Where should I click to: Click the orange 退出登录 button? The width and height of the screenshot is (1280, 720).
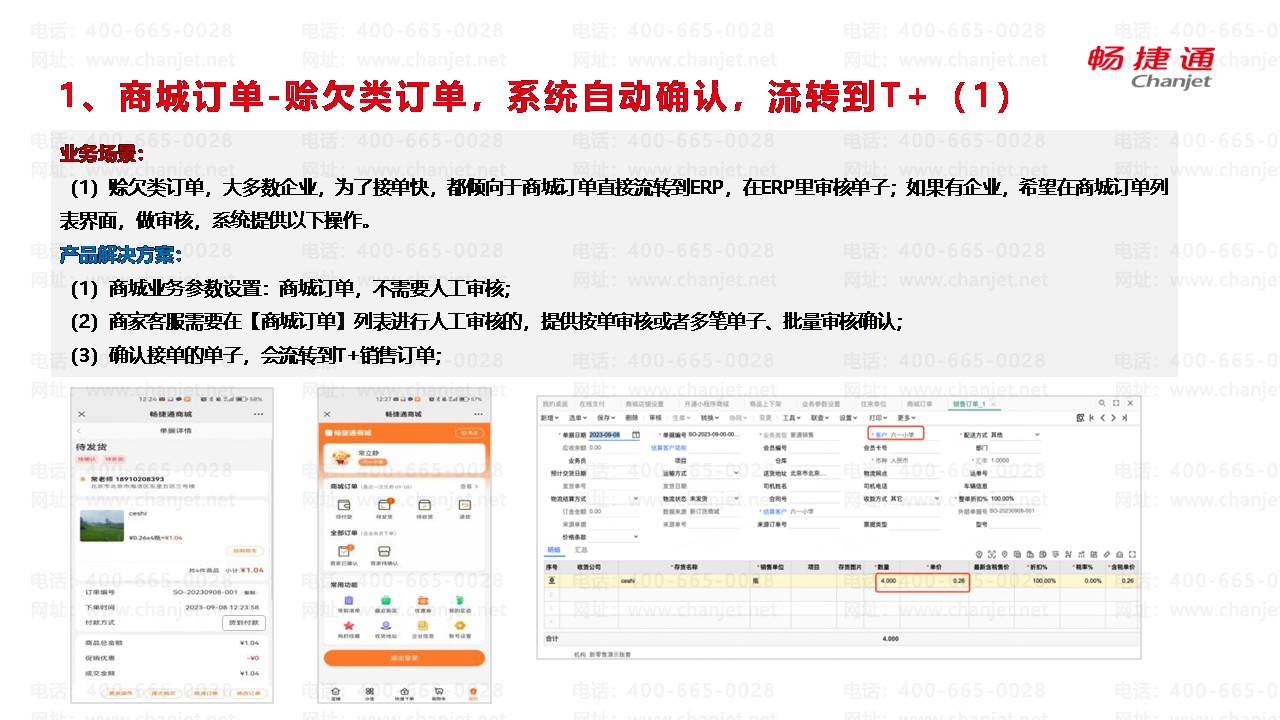tap(404, 659)
